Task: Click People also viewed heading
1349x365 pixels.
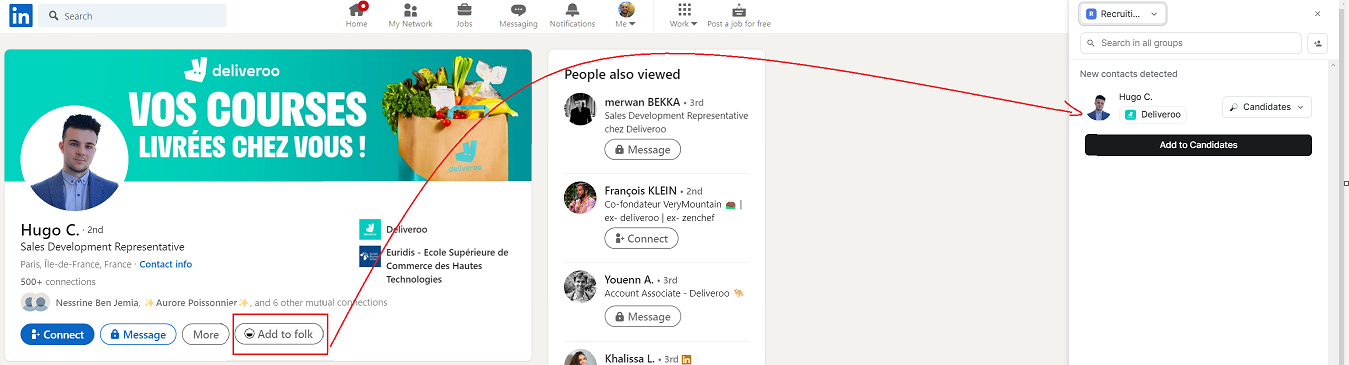Action: [622, 74]
